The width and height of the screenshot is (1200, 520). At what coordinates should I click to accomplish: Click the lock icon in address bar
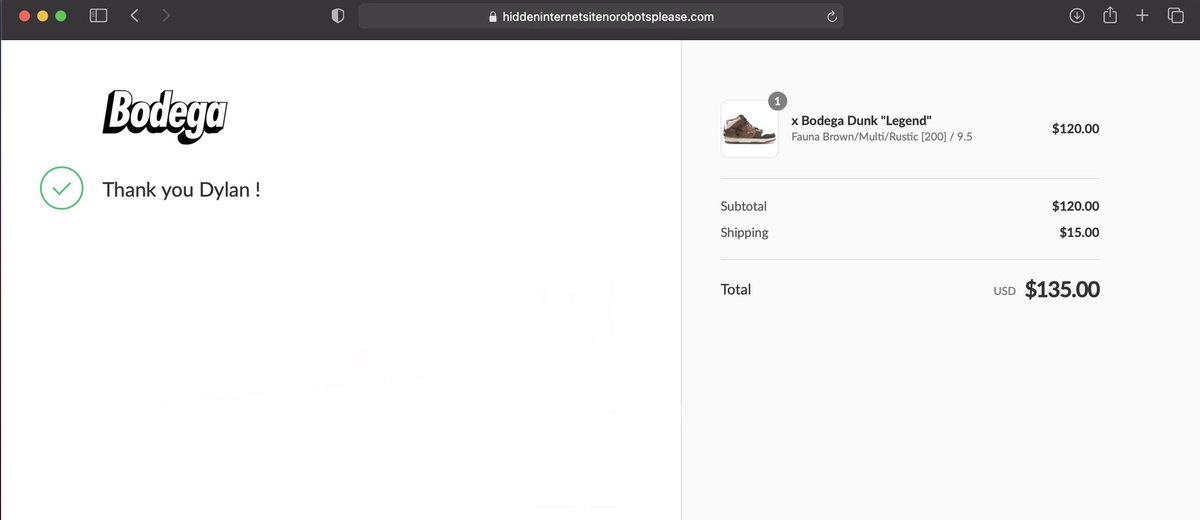click(x=491, y=17)
